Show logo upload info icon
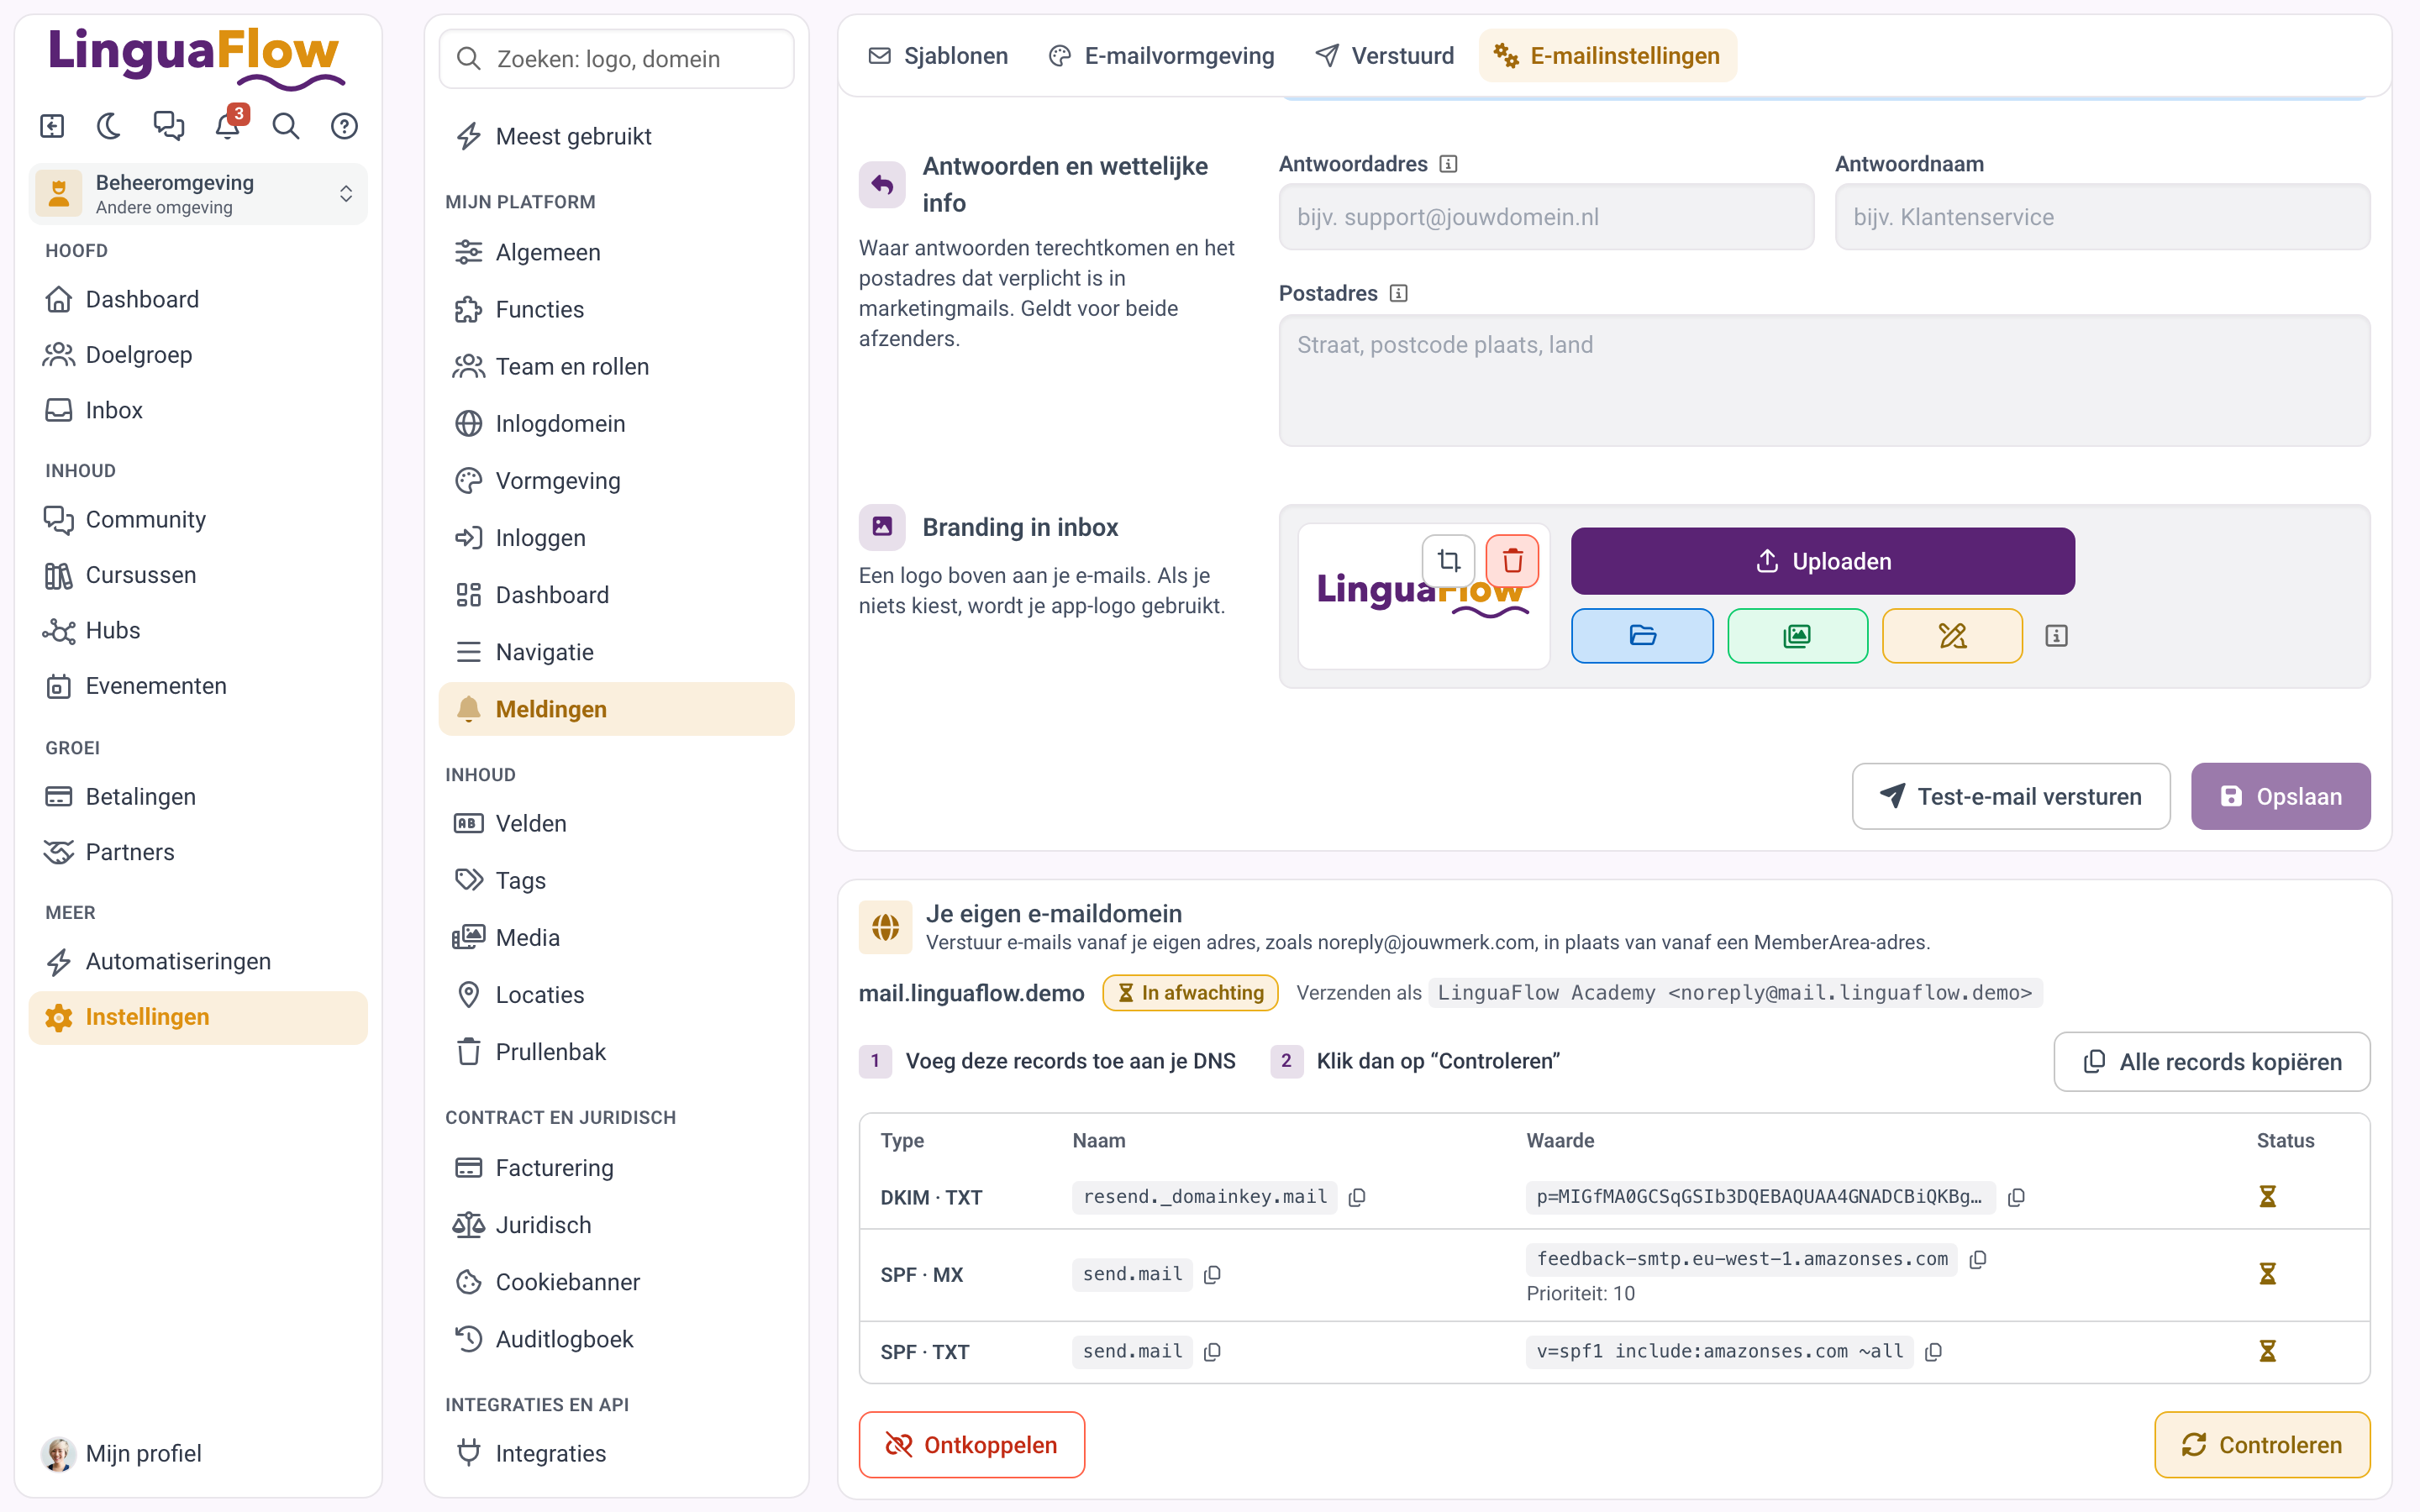 pyautogui.click(x=2056, y=636)
